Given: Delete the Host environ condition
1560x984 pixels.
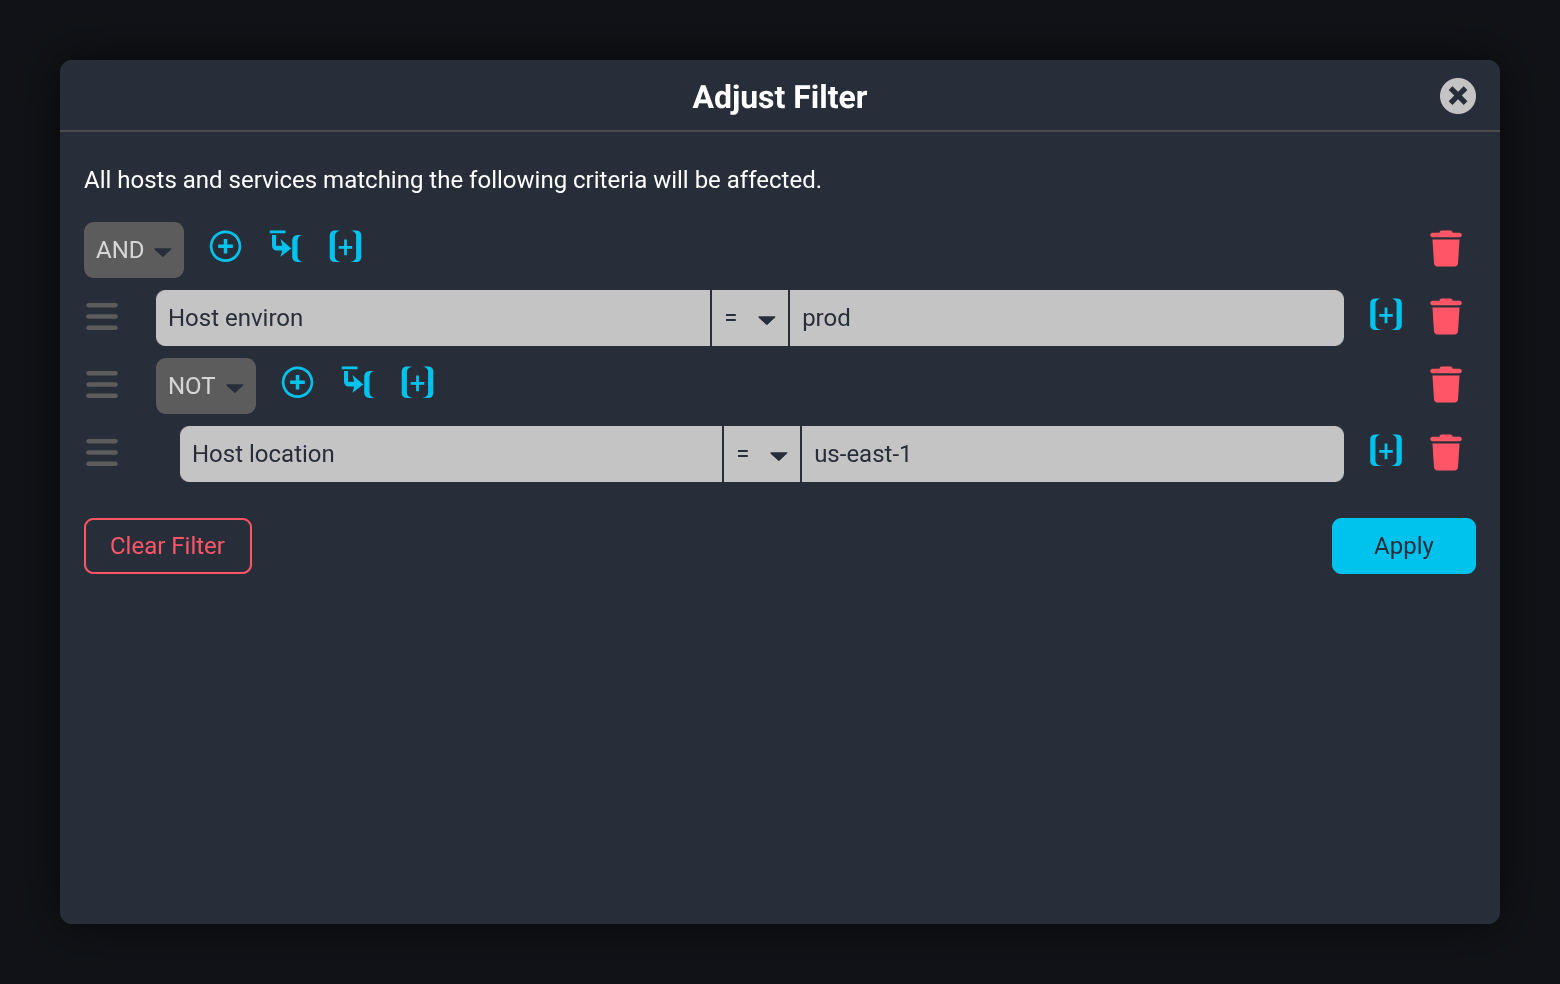Looking at the screenshot, I should tap(1446, 316).
